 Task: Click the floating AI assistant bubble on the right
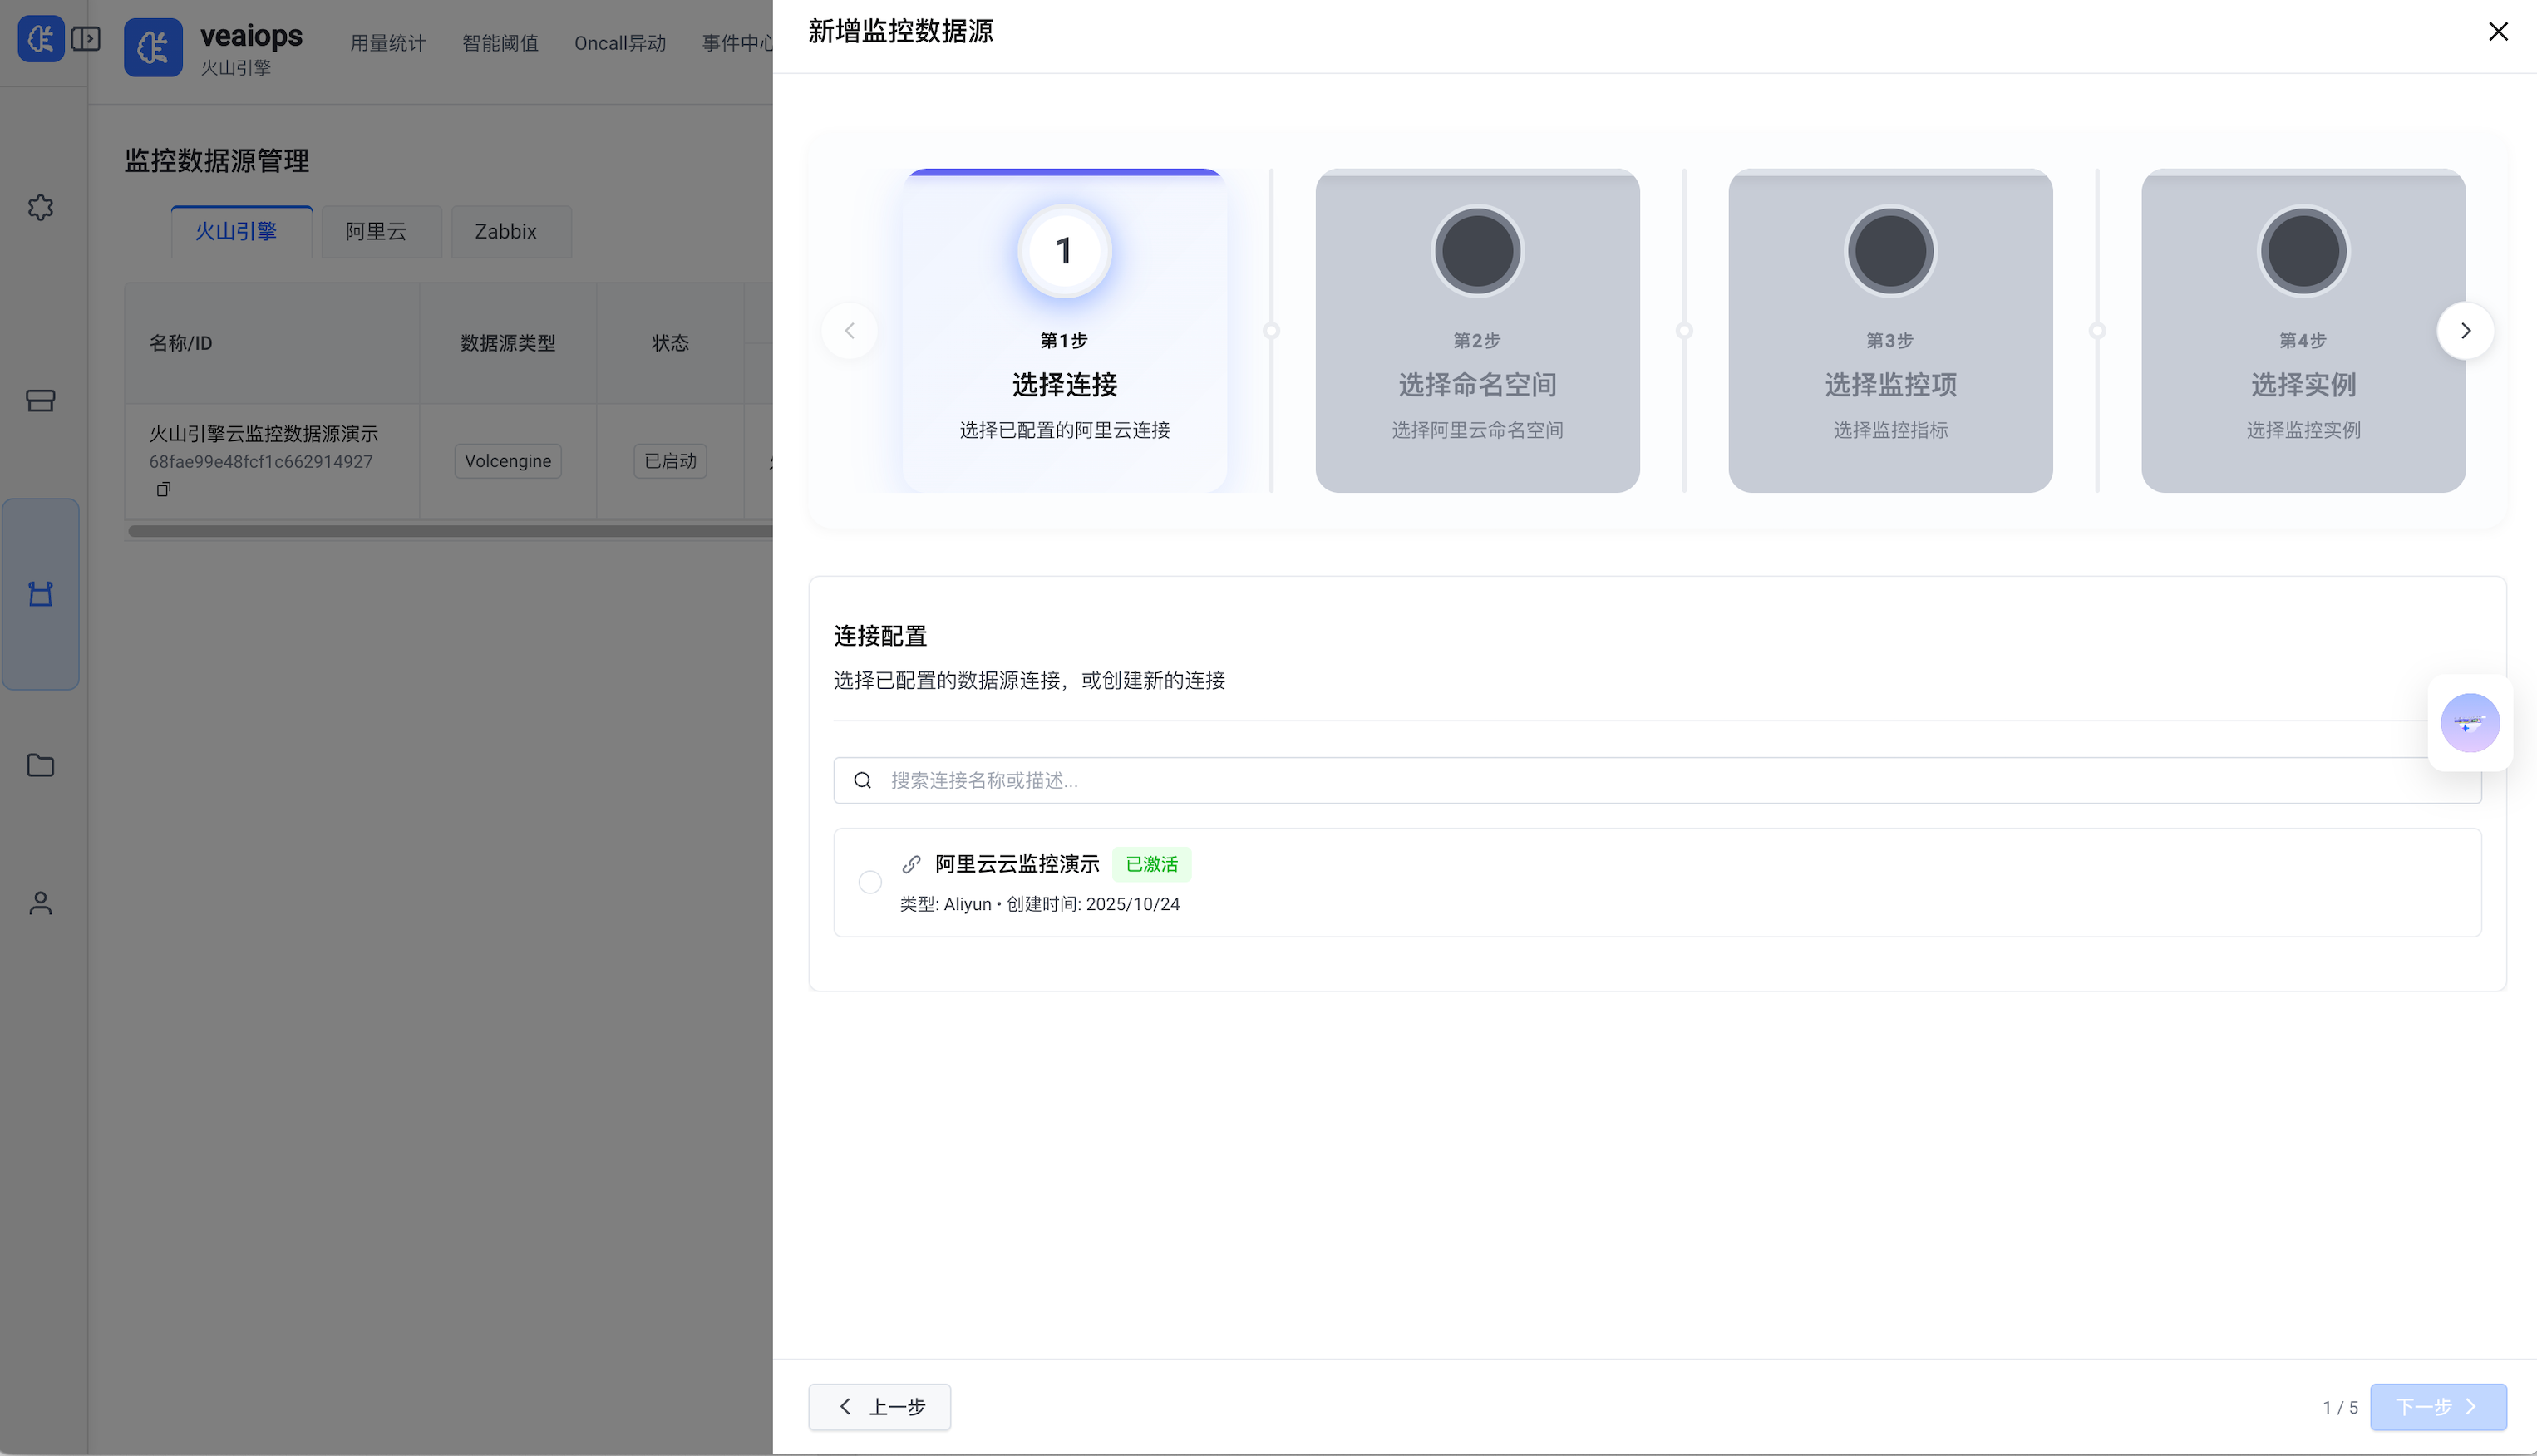[x=2469, y=722]
